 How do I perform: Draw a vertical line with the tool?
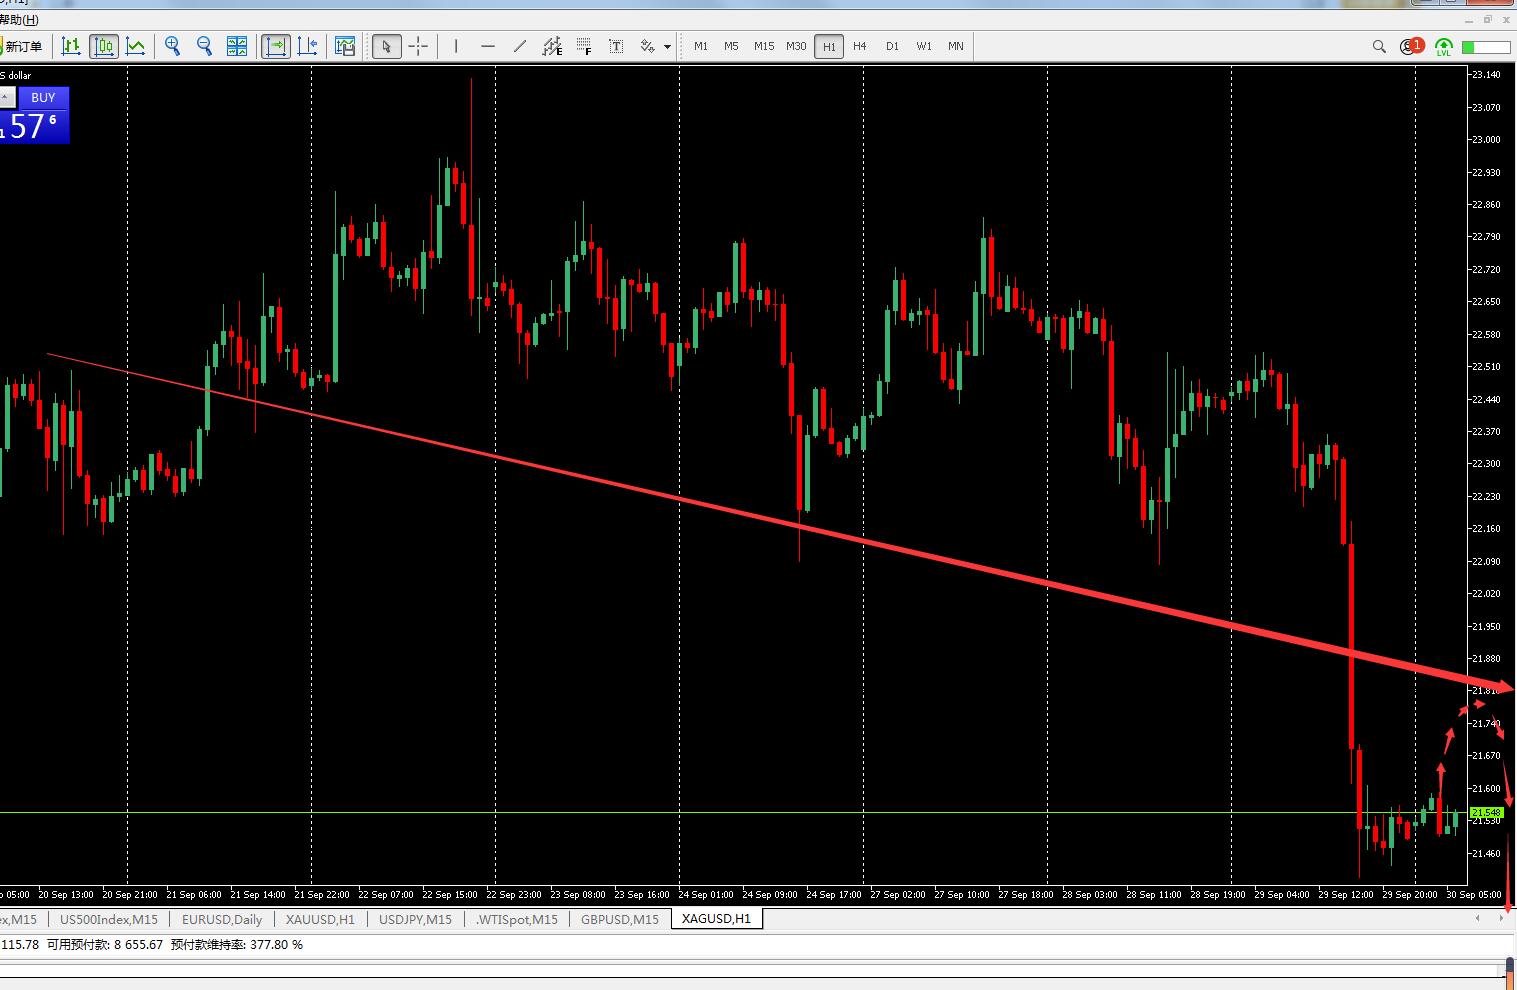[x=456, y=46]
